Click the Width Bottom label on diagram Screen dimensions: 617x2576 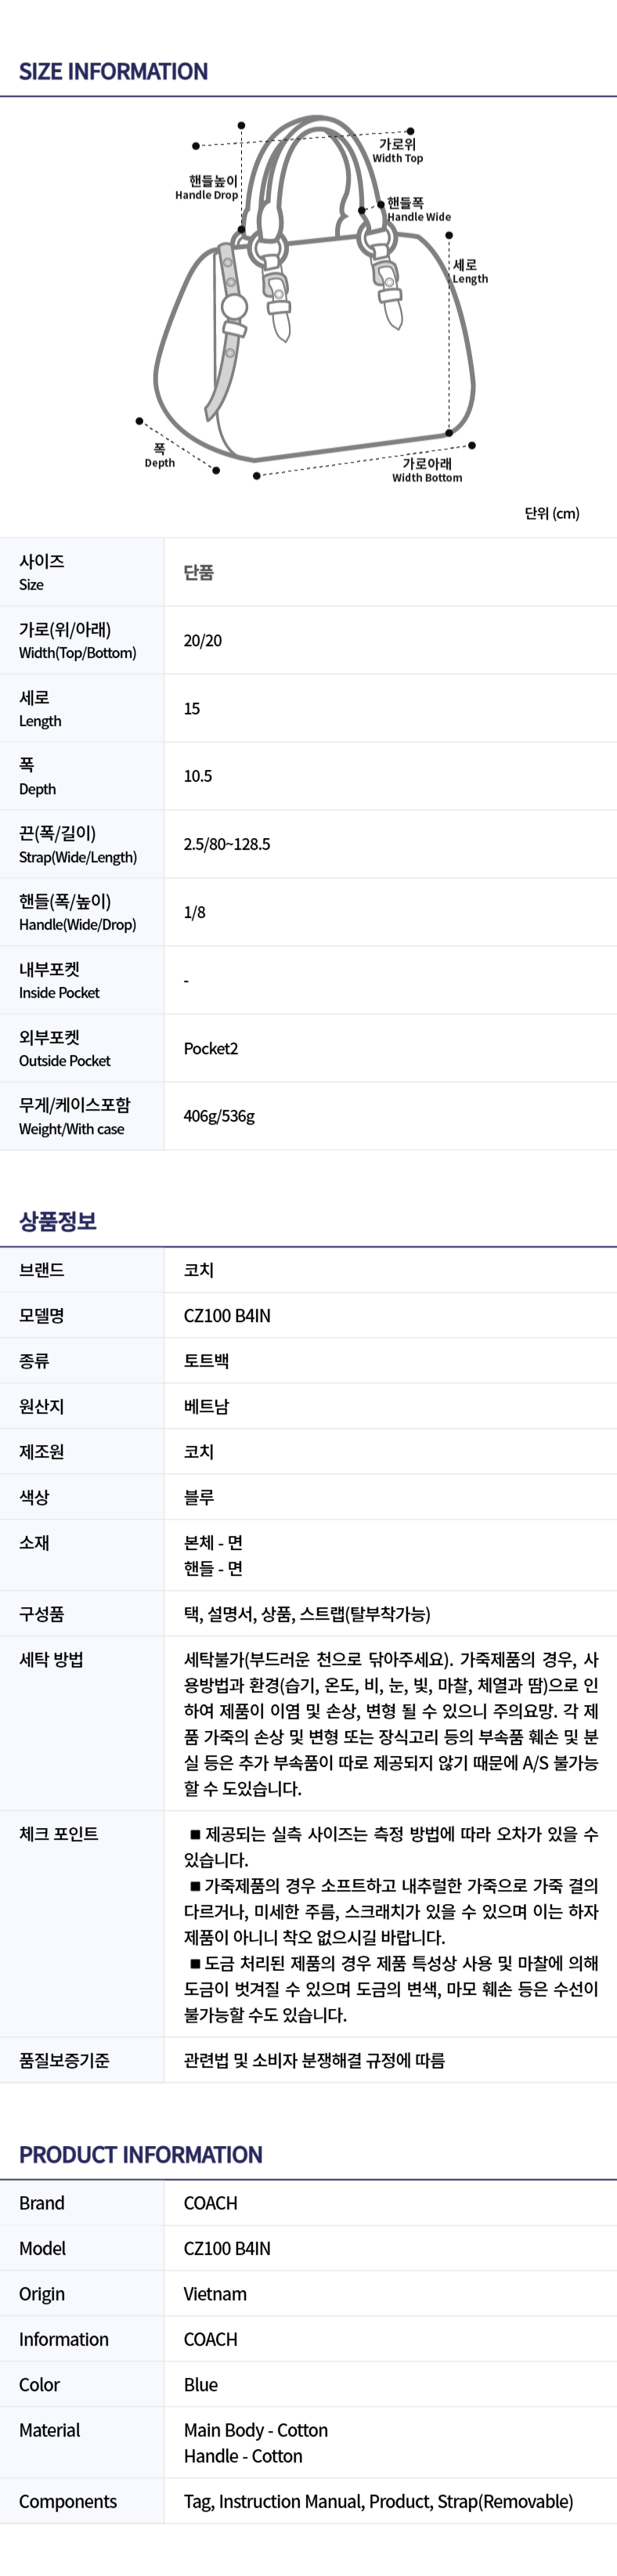point(427,471)
